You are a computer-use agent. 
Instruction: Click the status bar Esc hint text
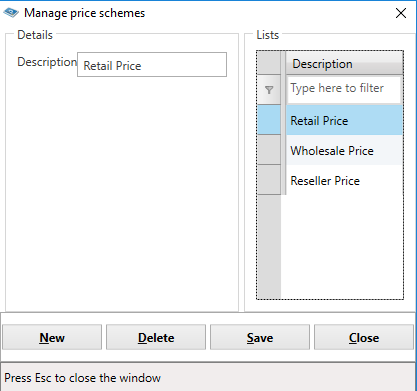[82, 378]
